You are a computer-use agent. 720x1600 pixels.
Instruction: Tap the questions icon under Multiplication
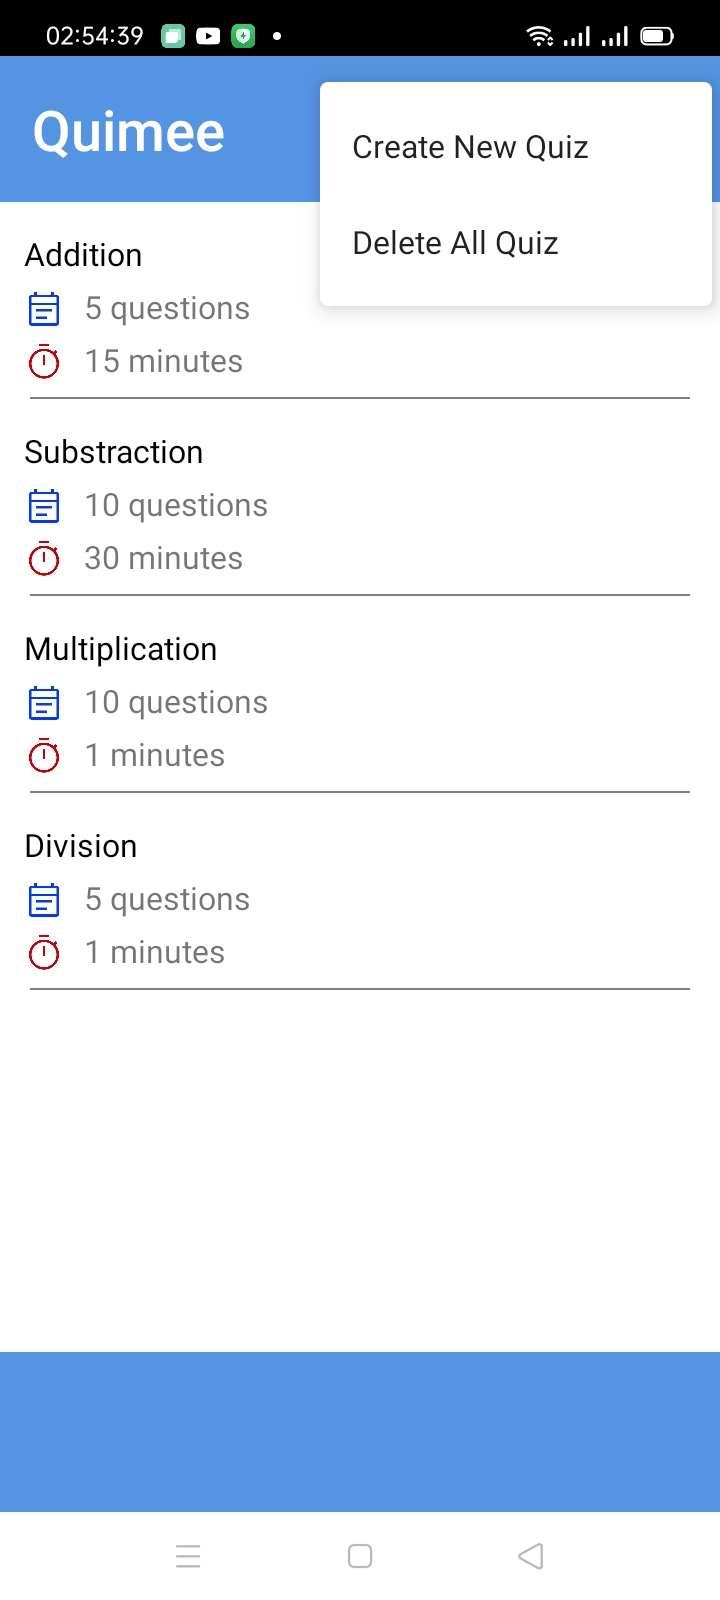(x=44, y=703)
